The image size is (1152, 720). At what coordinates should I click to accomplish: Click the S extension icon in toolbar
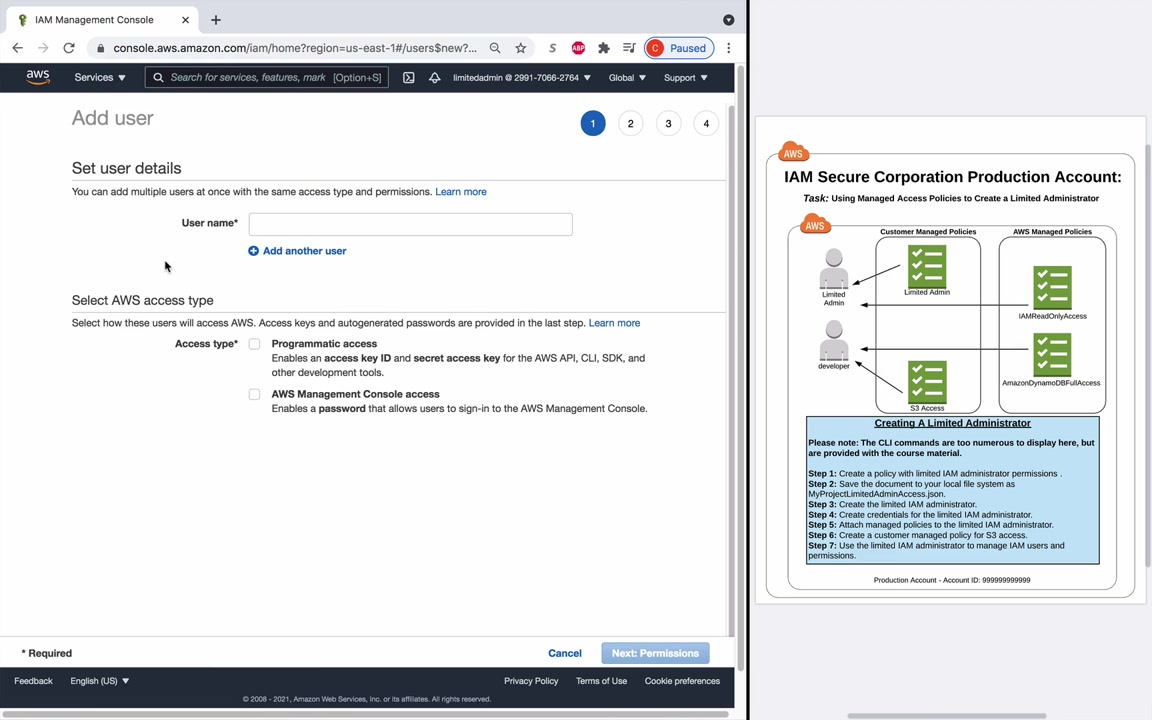click(552, 48)
